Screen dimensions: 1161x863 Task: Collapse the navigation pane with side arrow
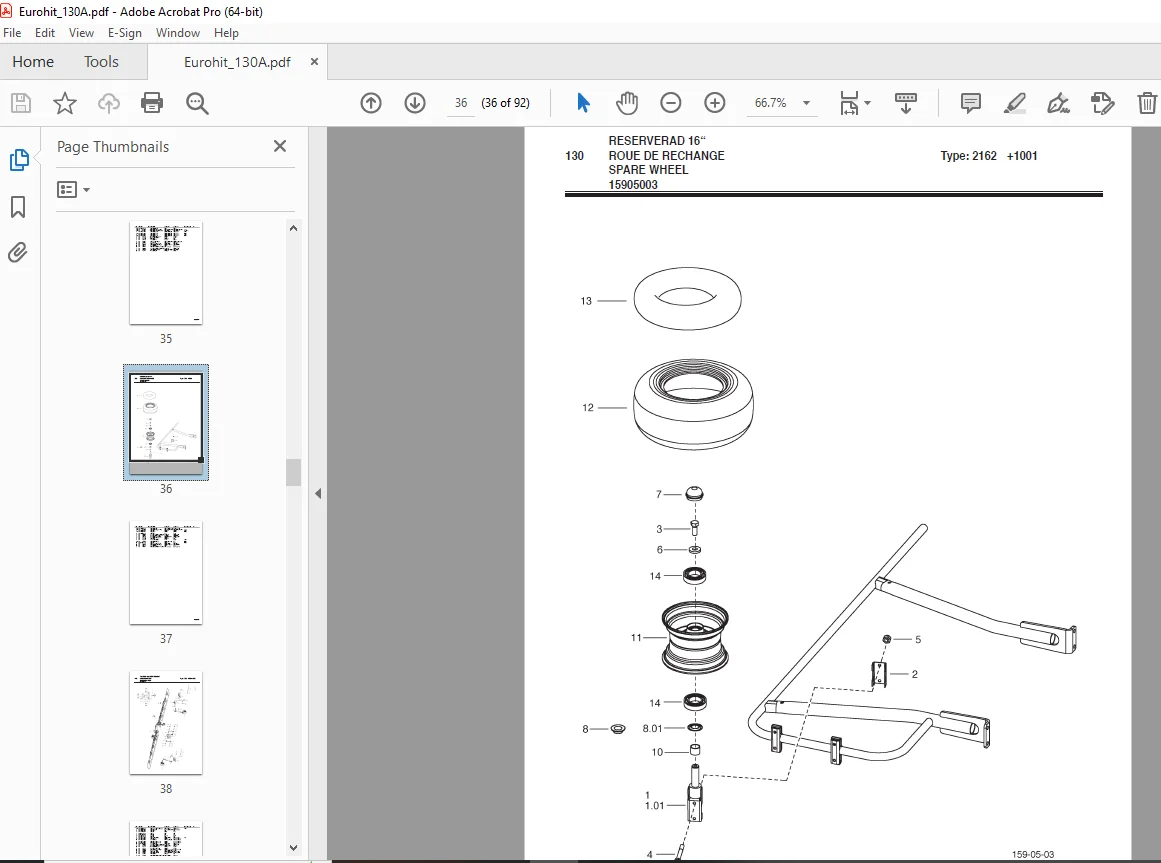(318, 493)
